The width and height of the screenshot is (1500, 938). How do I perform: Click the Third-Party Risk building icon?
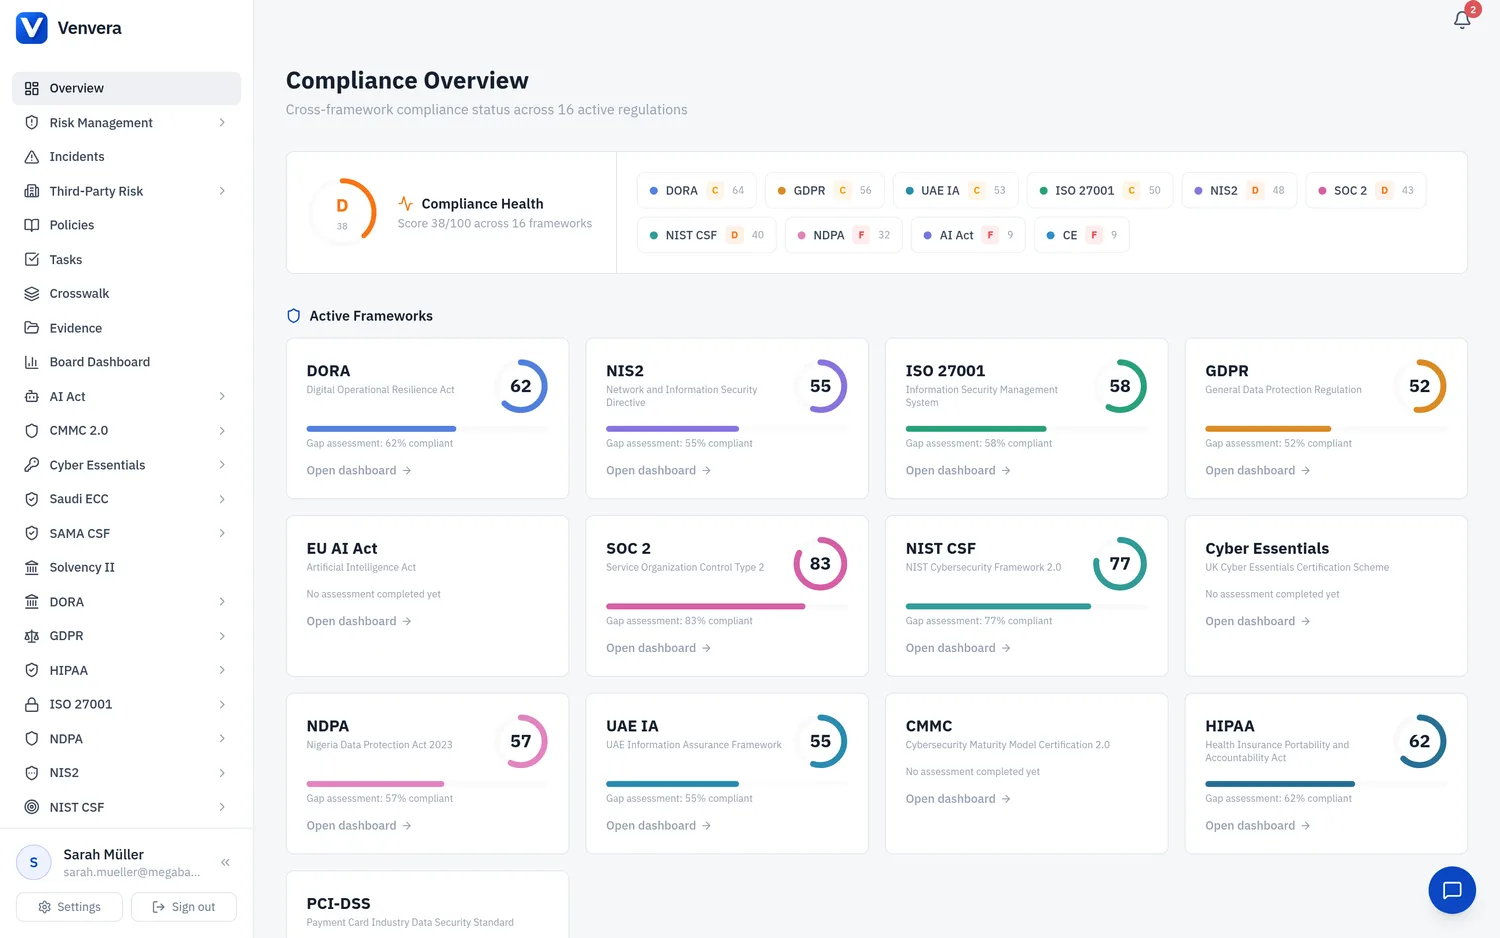[32, 191]
